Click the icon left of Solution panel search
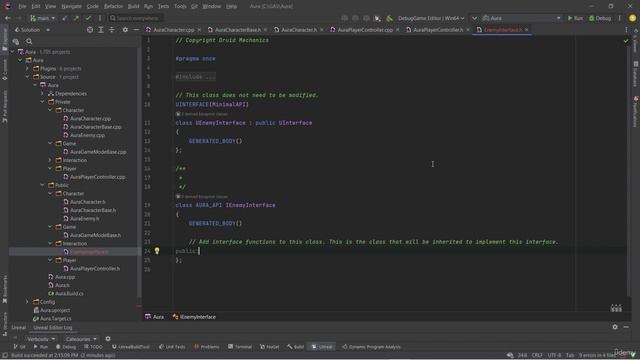This screenshot has height=360, width=640. 16,41
